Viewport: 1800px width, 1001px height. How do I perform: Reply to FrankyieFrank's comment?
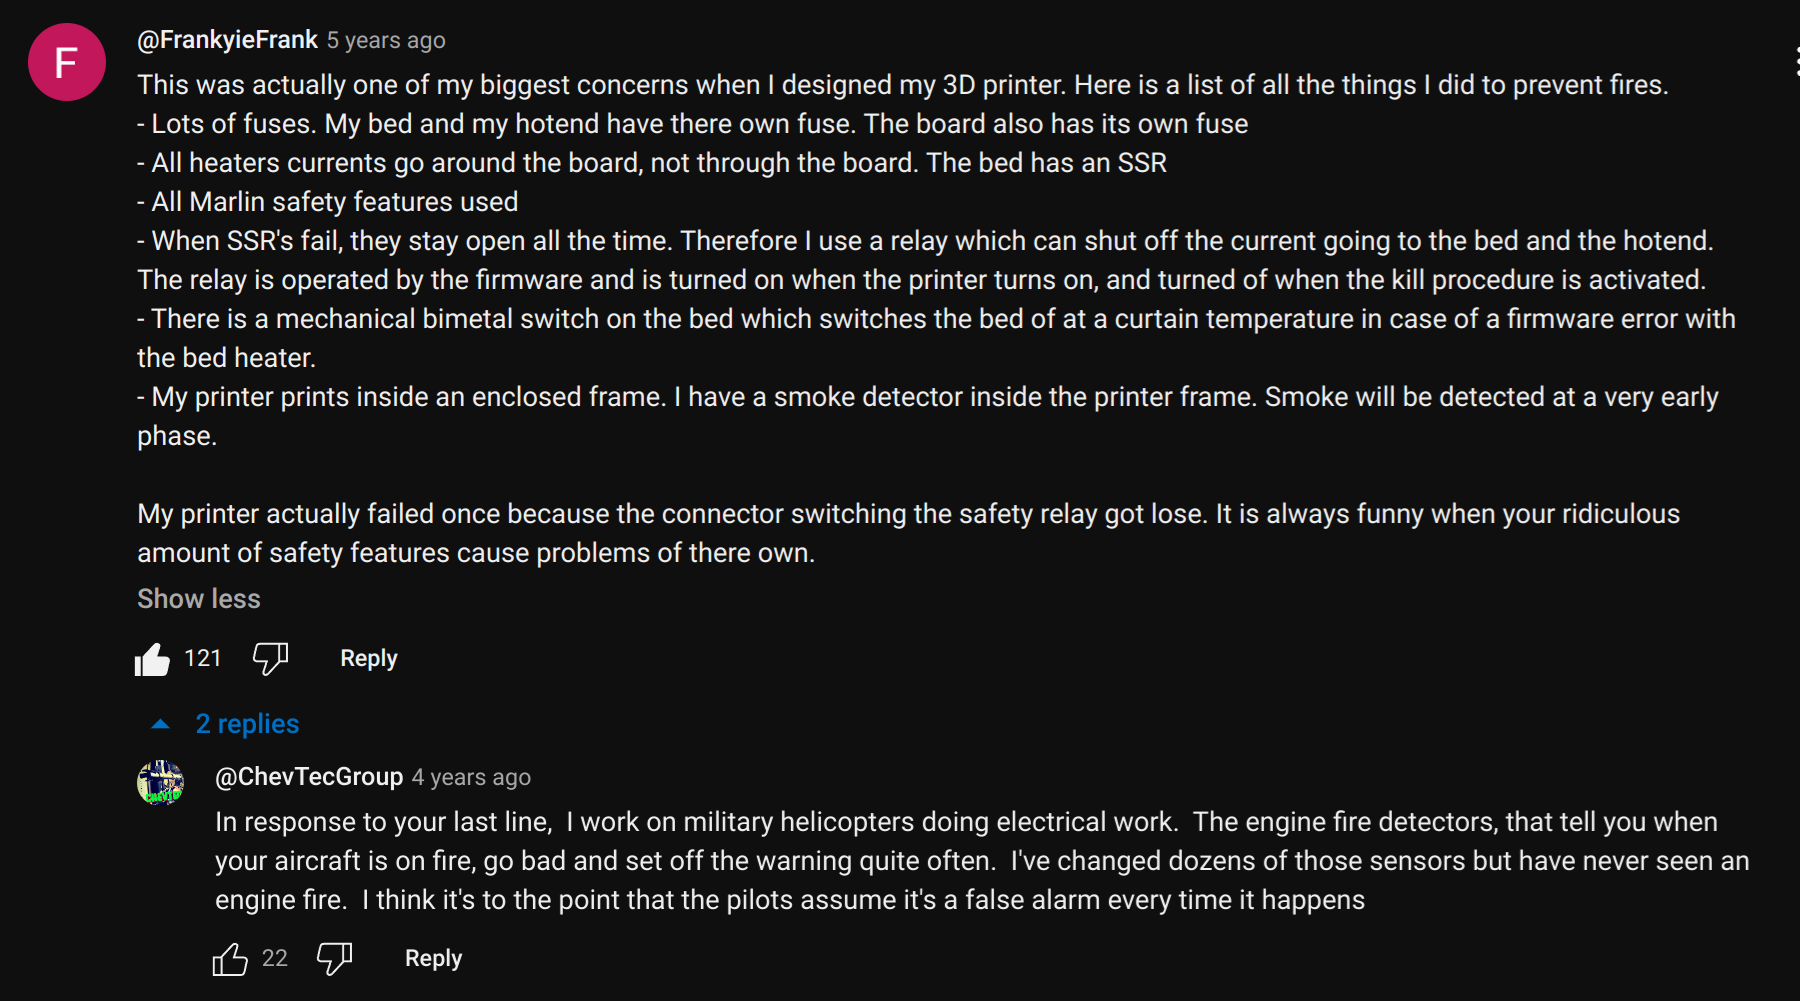tap(368, 659)
